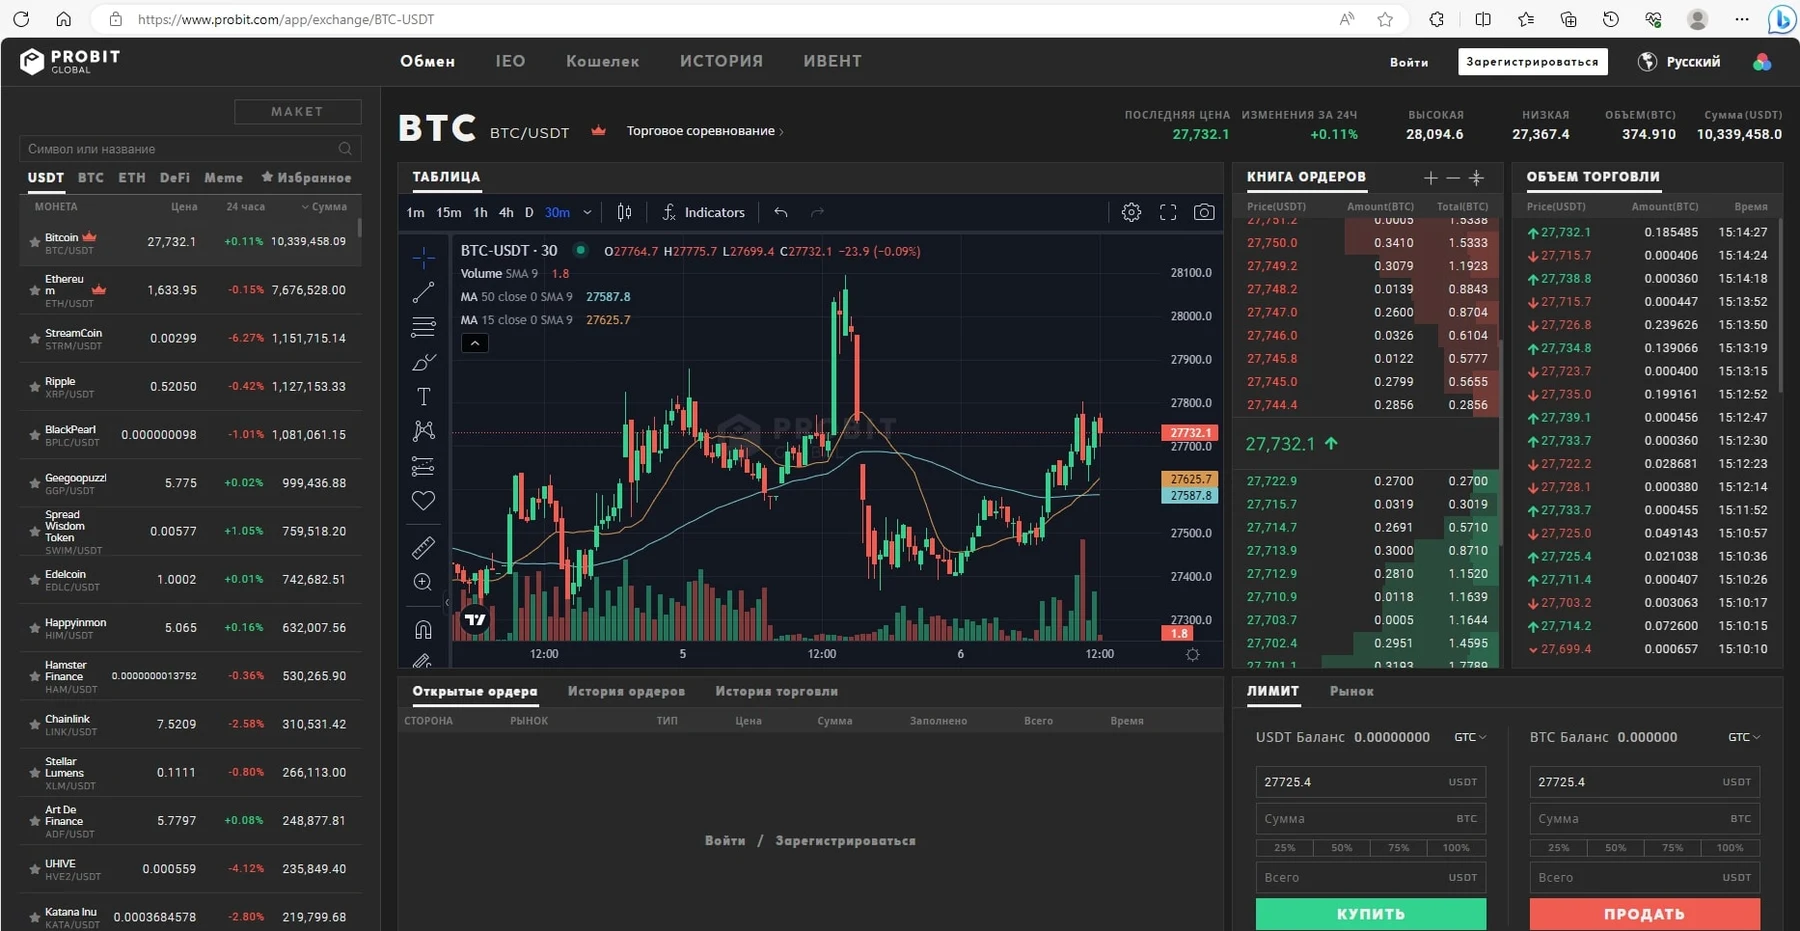Image resolution: width=1800 pixels, height=931 pixels.
Task: Click the ПРОДАТЬ sell button
Action: click(1645, 914)
